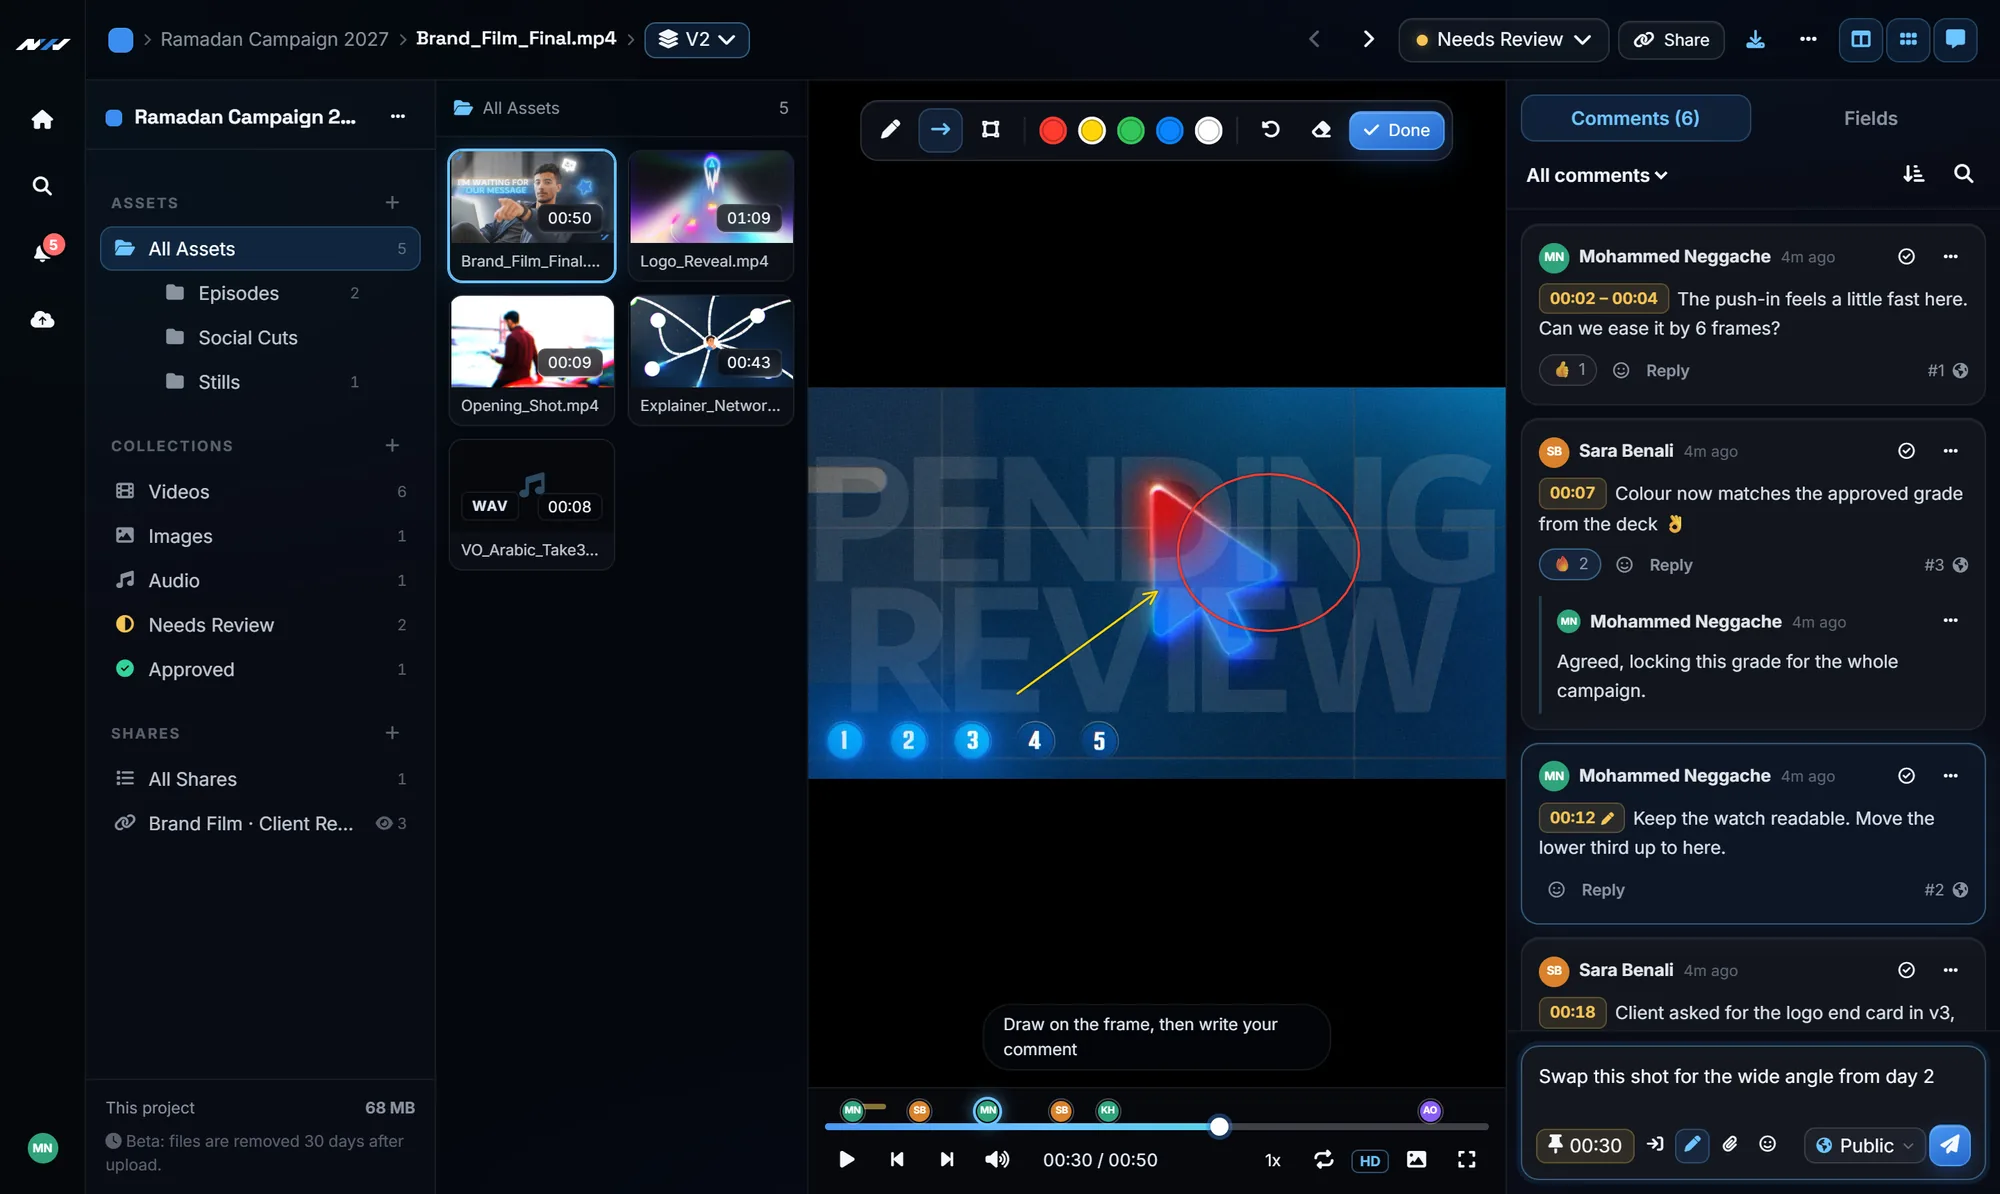Select the freehand pencil draw tool
This screenshot has width=2000, height=1194.
point(890,130)
